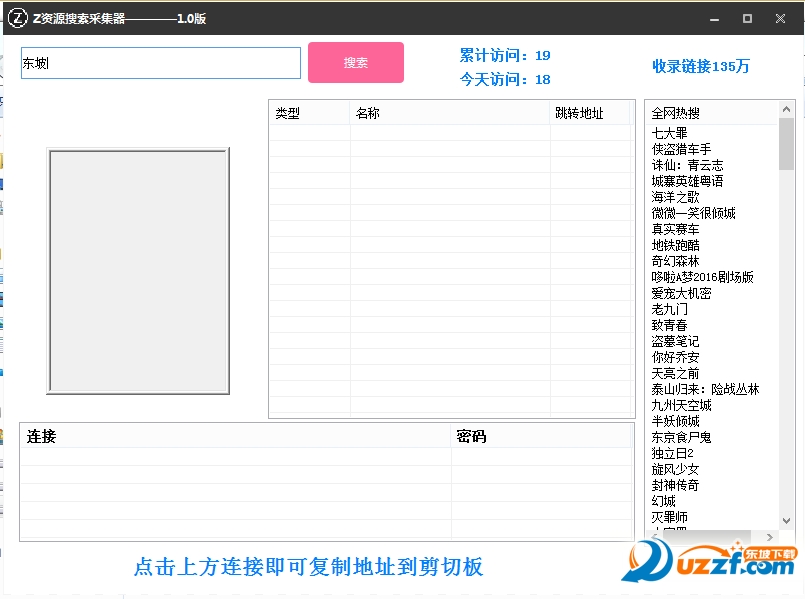Select 东京食尸鬼 from the list
The width and height of the screenshot is (805, 599).
[679, 437]
